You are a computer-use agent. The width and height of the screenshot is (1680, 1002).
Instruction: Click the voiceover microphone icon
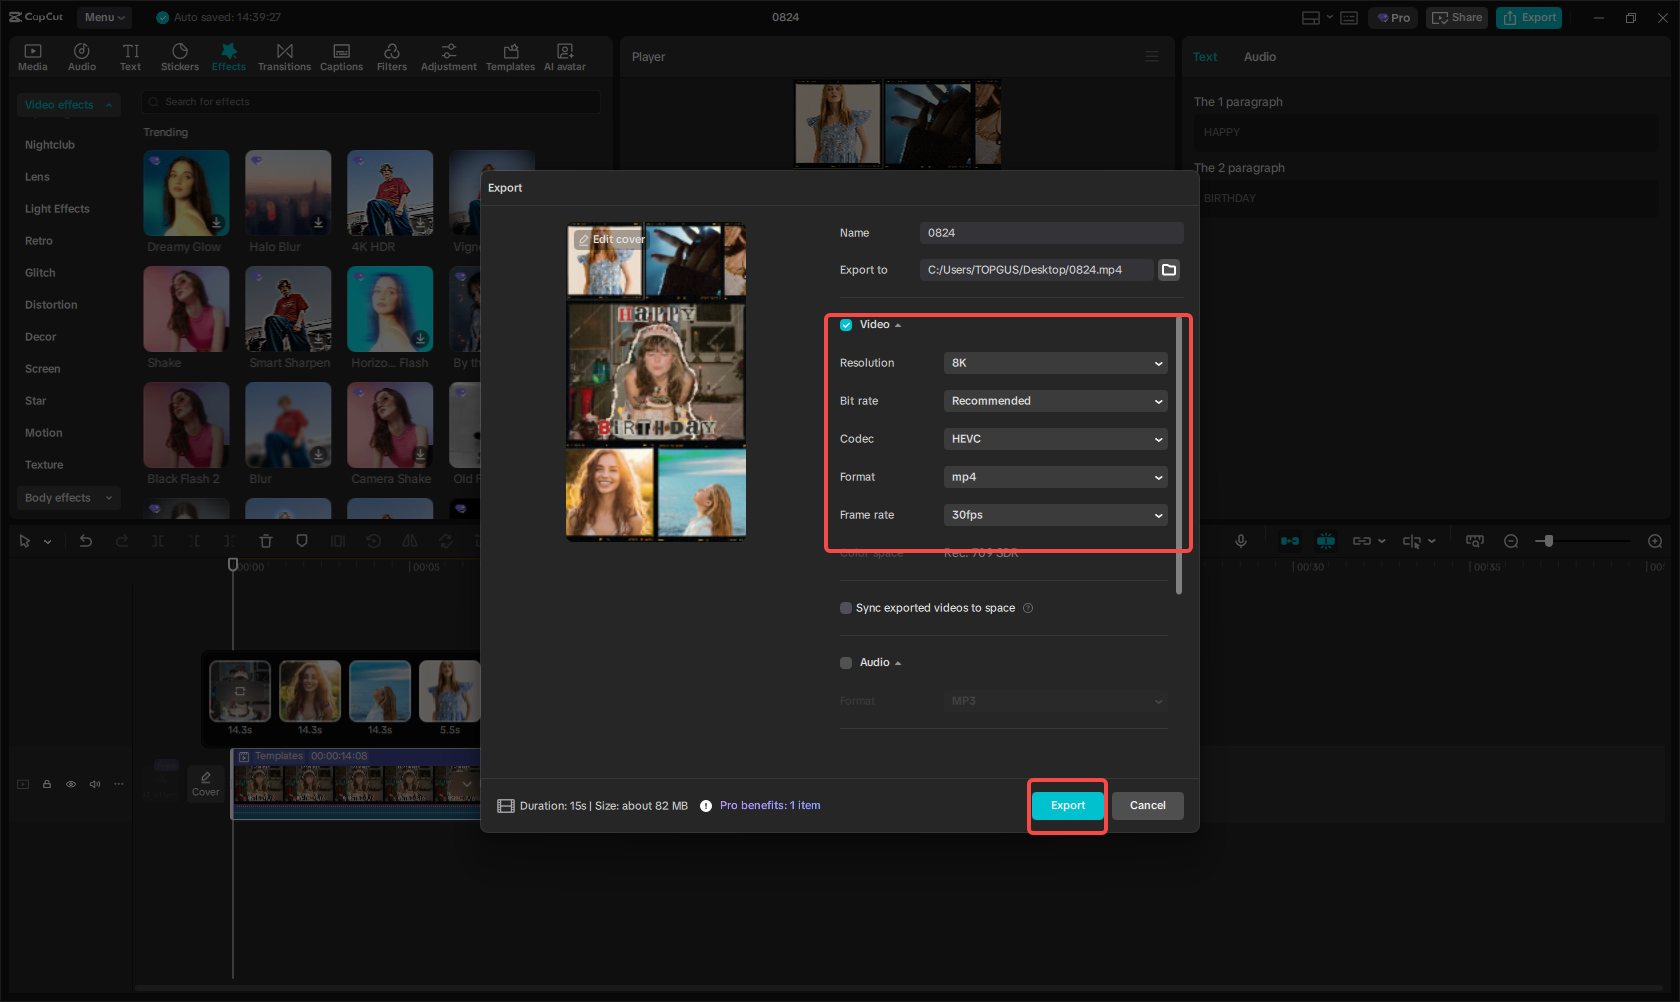click(x=1241, y=540)
